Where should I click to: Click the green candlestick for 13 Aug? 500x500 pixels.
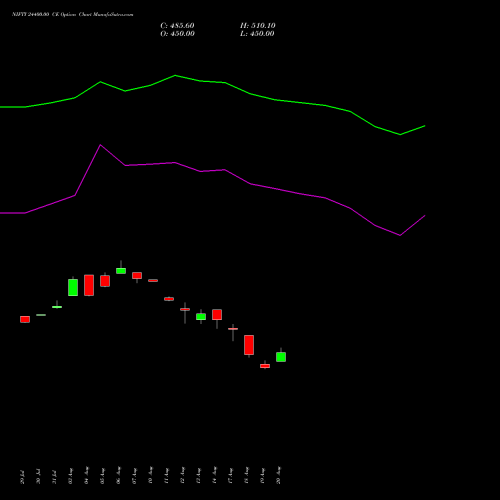[x=201, y=317]
